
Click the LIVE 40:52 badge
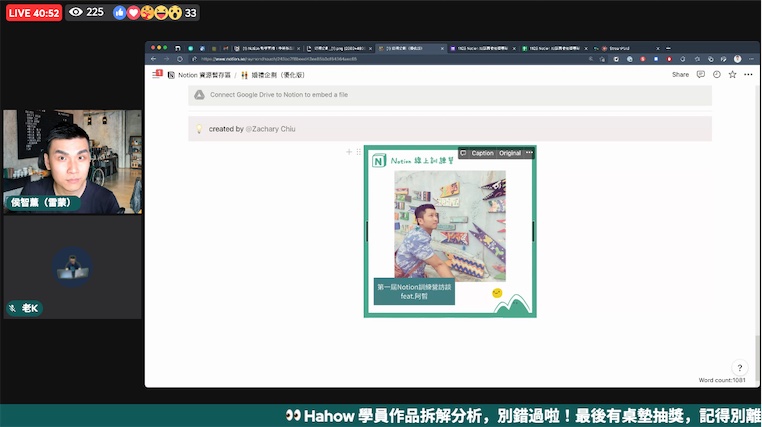click(34, 13)
